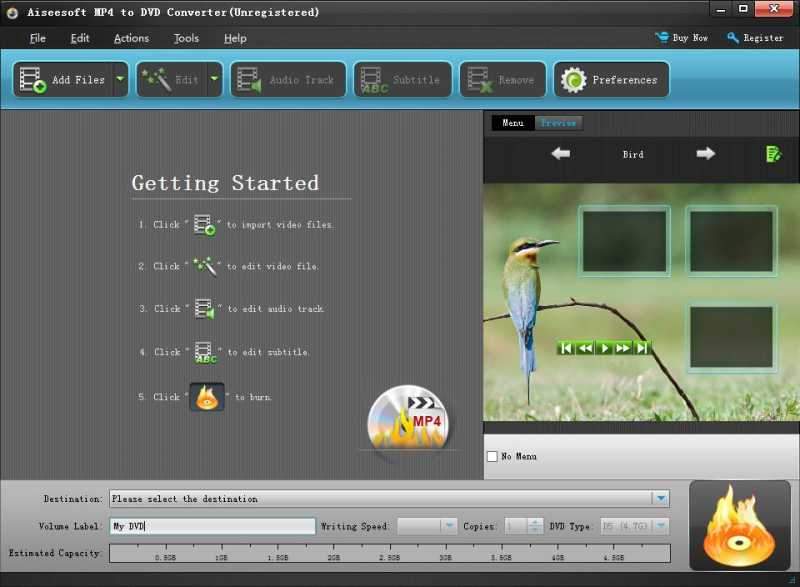Open the Tools menu
The height and width of the screenshot is (587, 800).
(x=185, y=38)
